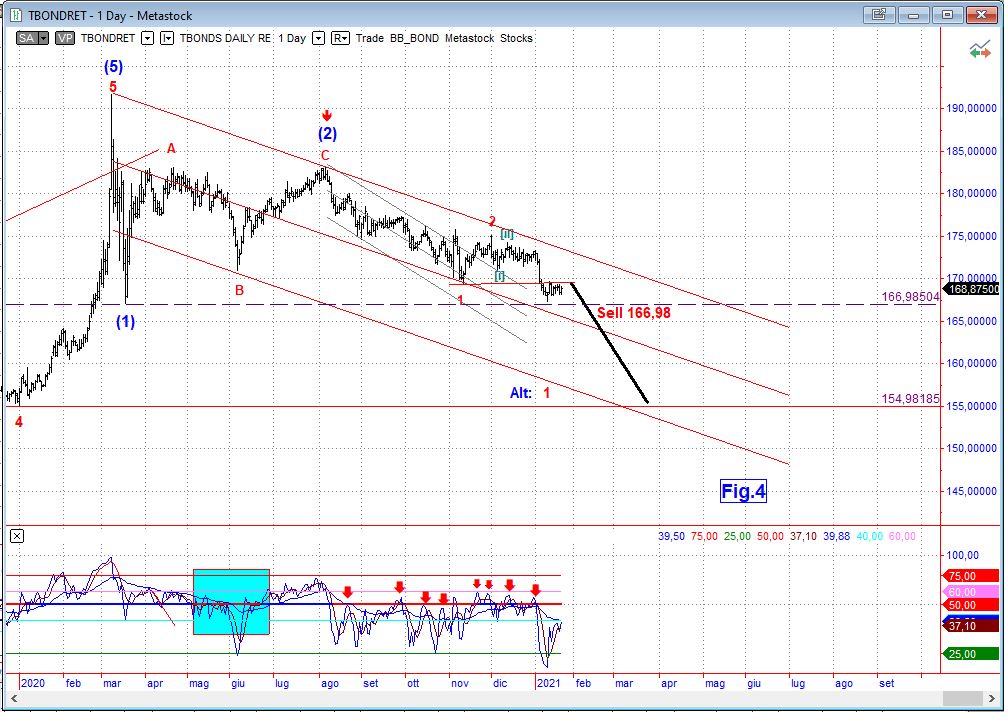Select the blue (2) wave label
Image resolution: width=1004 pixels, height=712 pixels.
[x=327, y=133]
